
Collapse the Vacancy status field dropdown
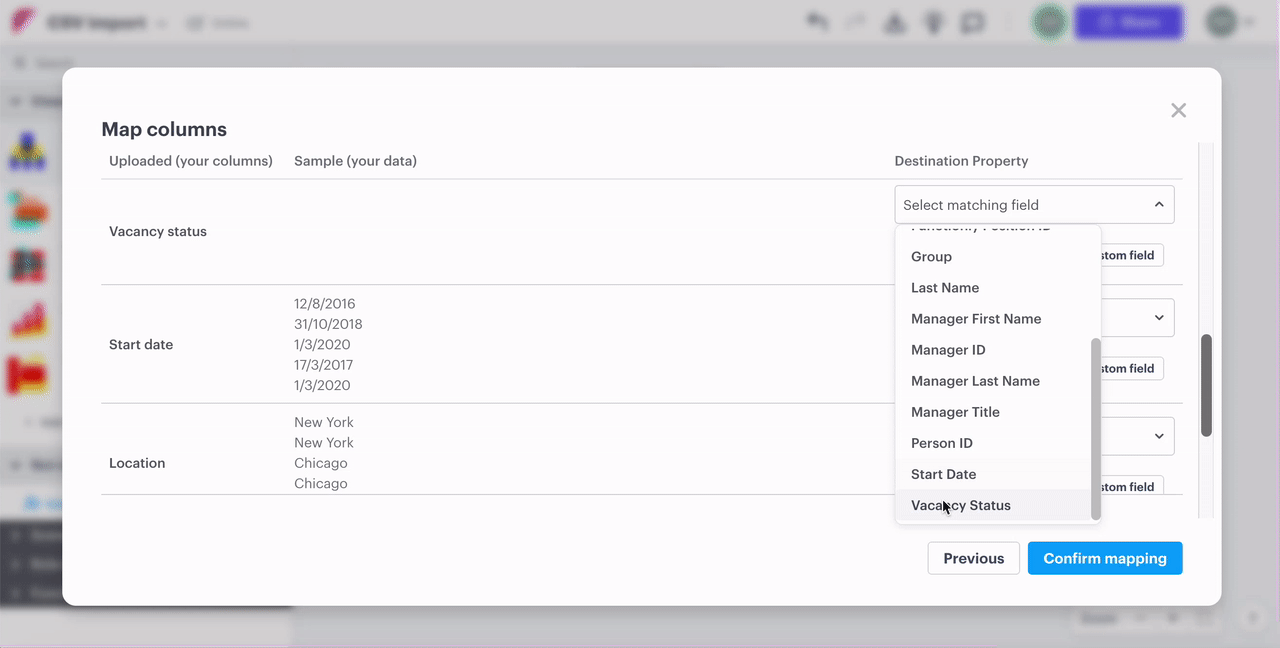[1158, 205]
